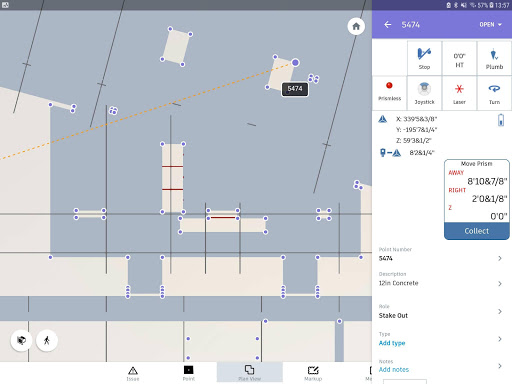The width and height of the screenshot is (512, 384).
Task: Click the Add notes link
Action: (x=394, y=369)
